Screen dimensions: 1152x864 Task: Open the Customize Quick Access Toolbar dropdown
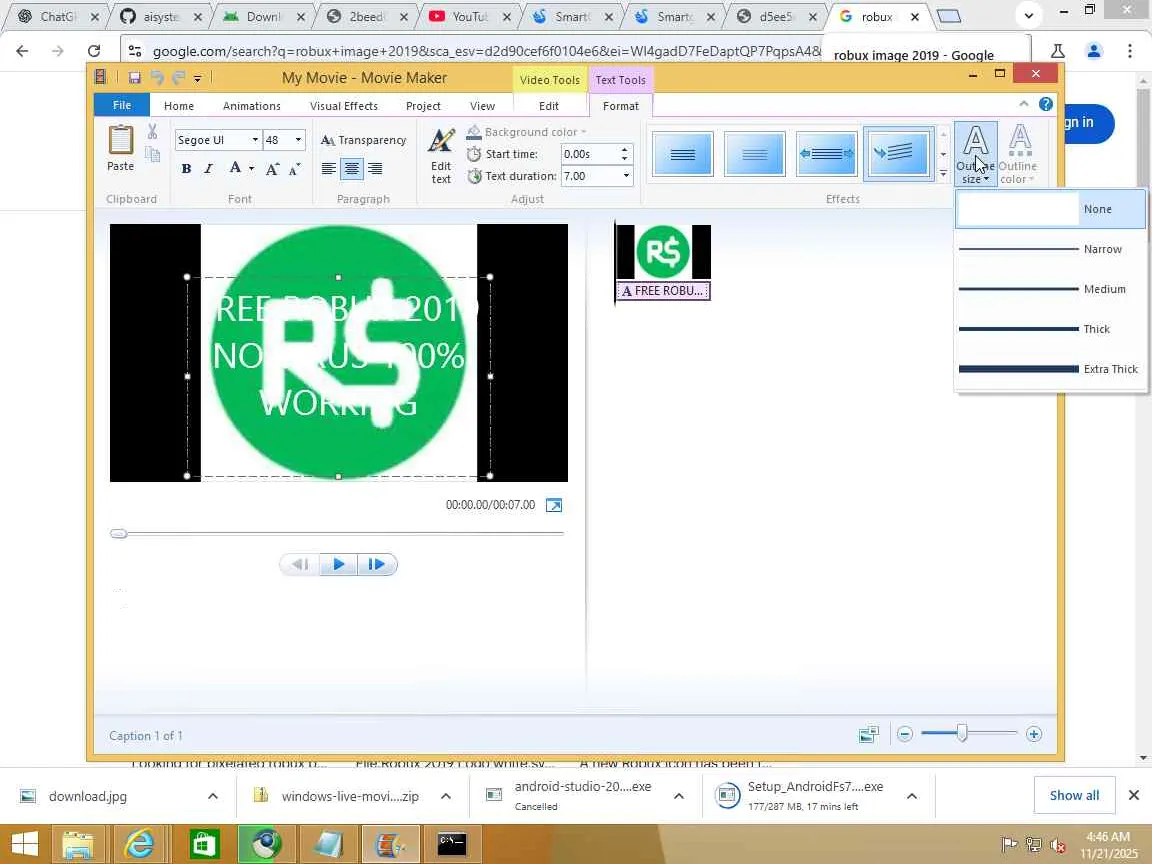[198, 78]
